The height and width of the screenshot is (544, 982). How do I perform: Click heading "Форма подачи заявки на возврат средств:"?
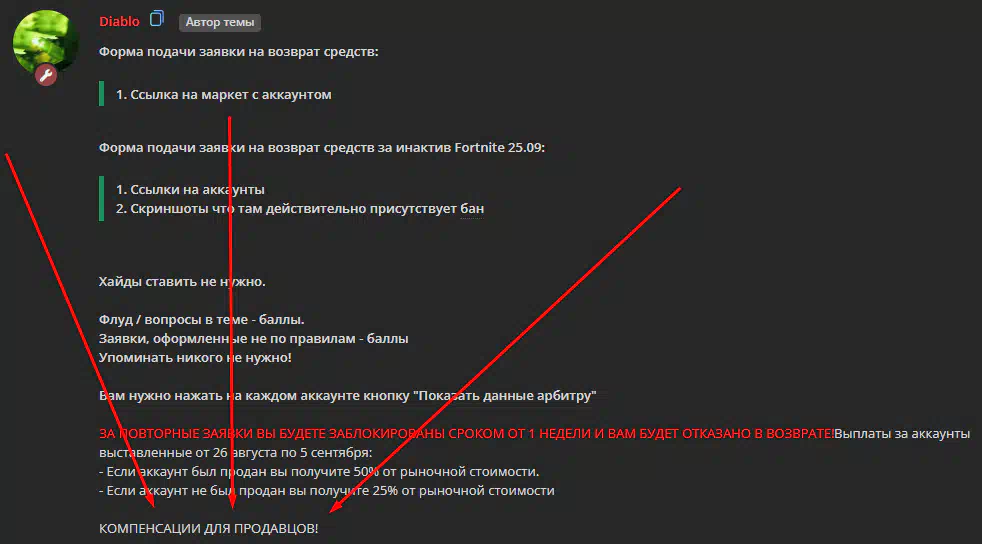(239, 51)
